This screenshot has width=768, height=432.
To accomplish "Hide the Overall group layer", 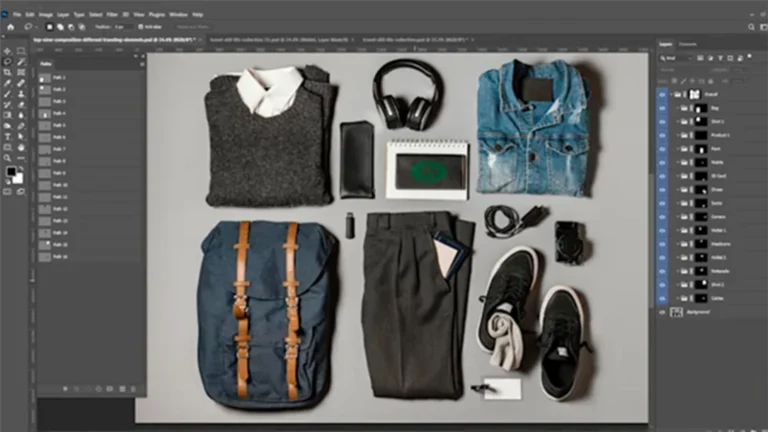I will (x=662, y=95).
